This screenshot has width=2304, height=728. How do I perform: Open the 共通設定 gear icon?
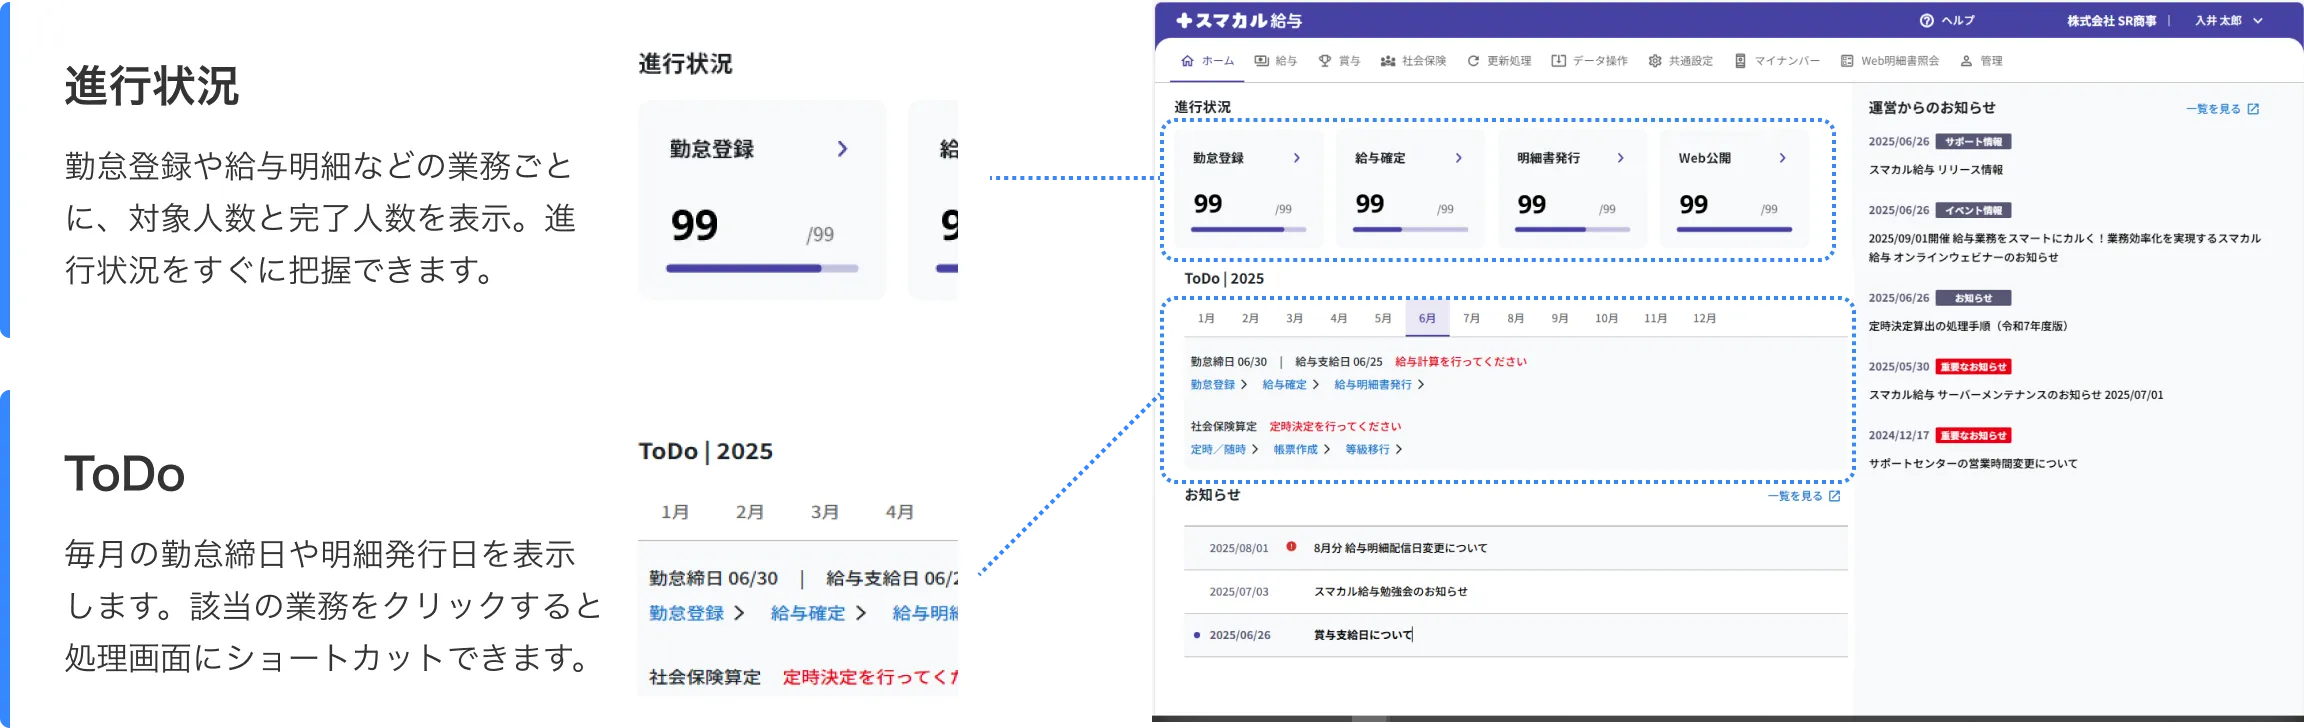point(1655,61)
